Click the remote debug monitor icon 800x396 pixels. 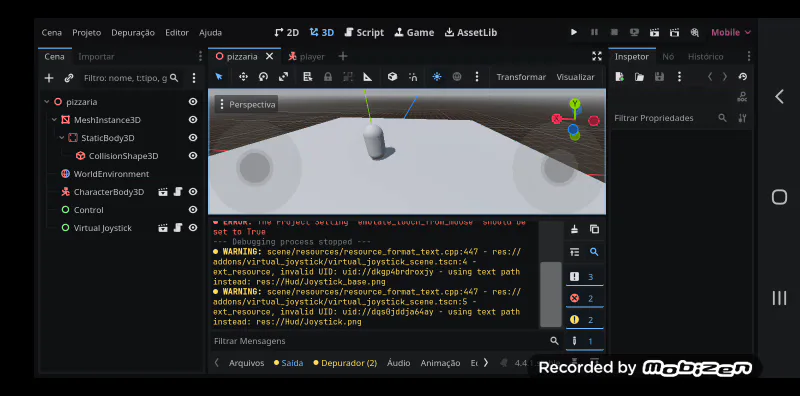click(634, 32)
